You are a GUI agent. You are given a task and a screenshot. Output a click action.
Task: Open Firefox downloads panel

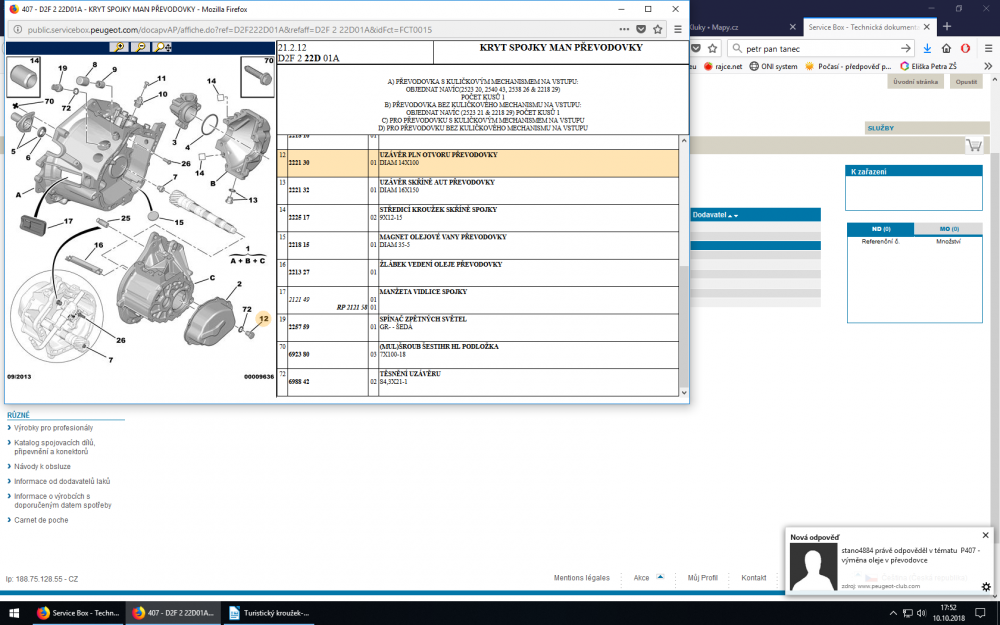click(927, 48)
